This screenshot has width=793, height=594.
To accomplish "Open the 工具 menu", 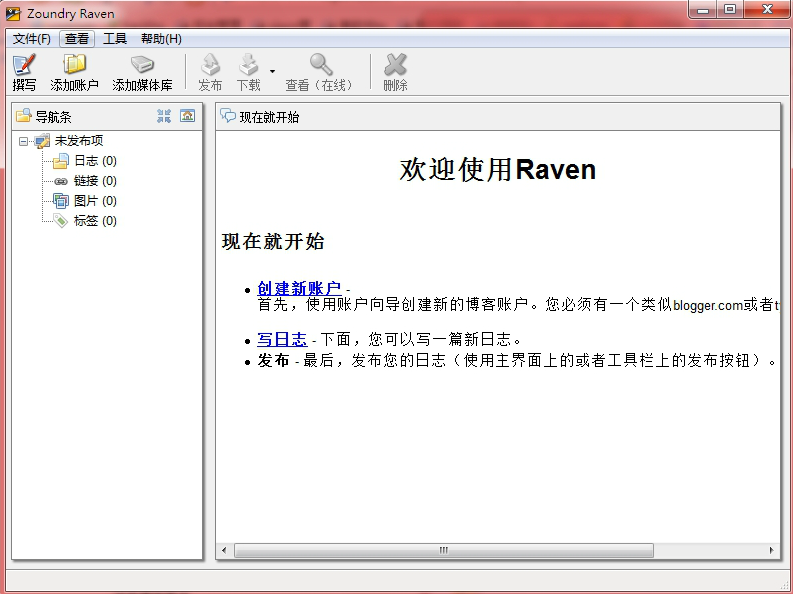I will pyautogui.click(x=115, y=39).
